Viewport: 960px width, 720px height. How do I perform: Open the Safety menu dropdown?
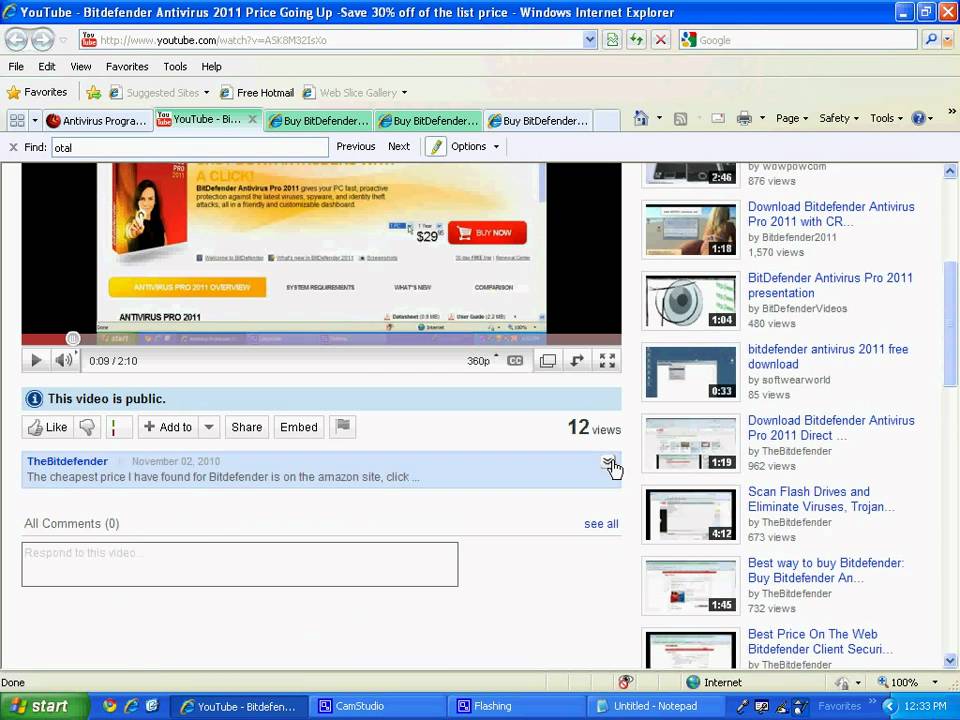click(x=839, y=118)
